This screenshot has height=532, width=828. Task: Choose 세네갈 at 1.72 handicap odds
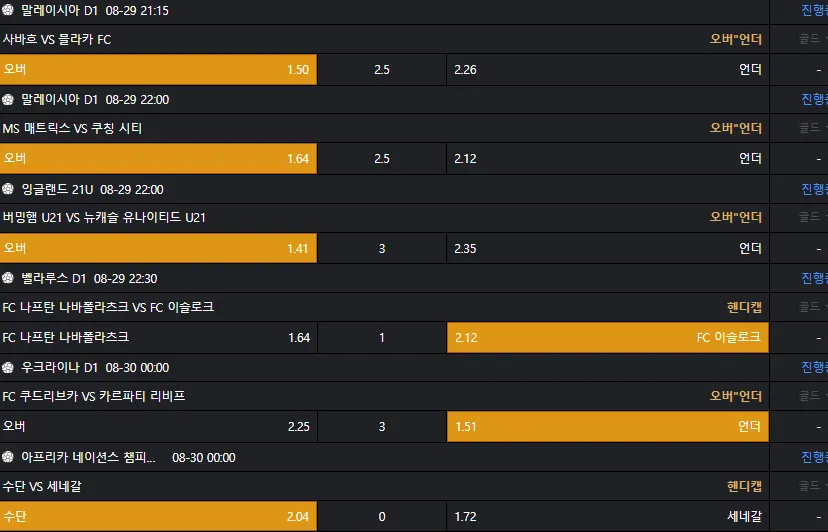(x=608, y=516)
